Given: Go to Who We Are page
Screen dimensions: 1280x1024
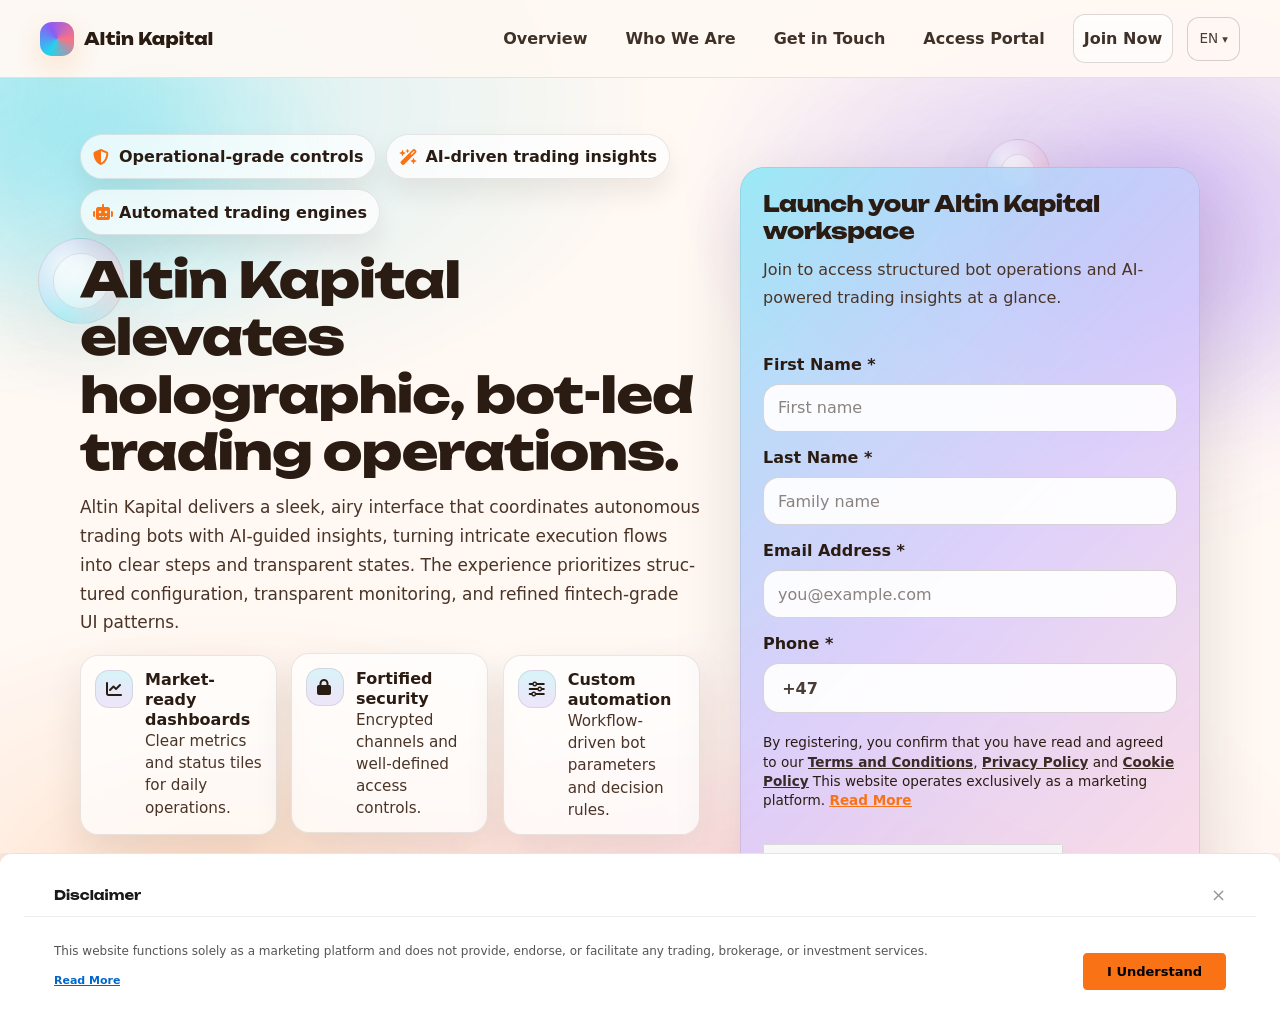Looking at the screenshot, I should point(680,38).
